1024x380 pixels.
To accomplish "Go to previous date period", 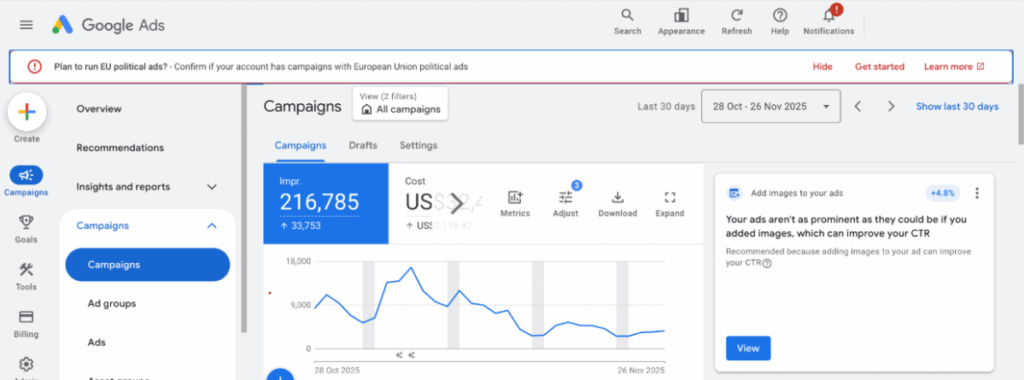I will (858, 106).
